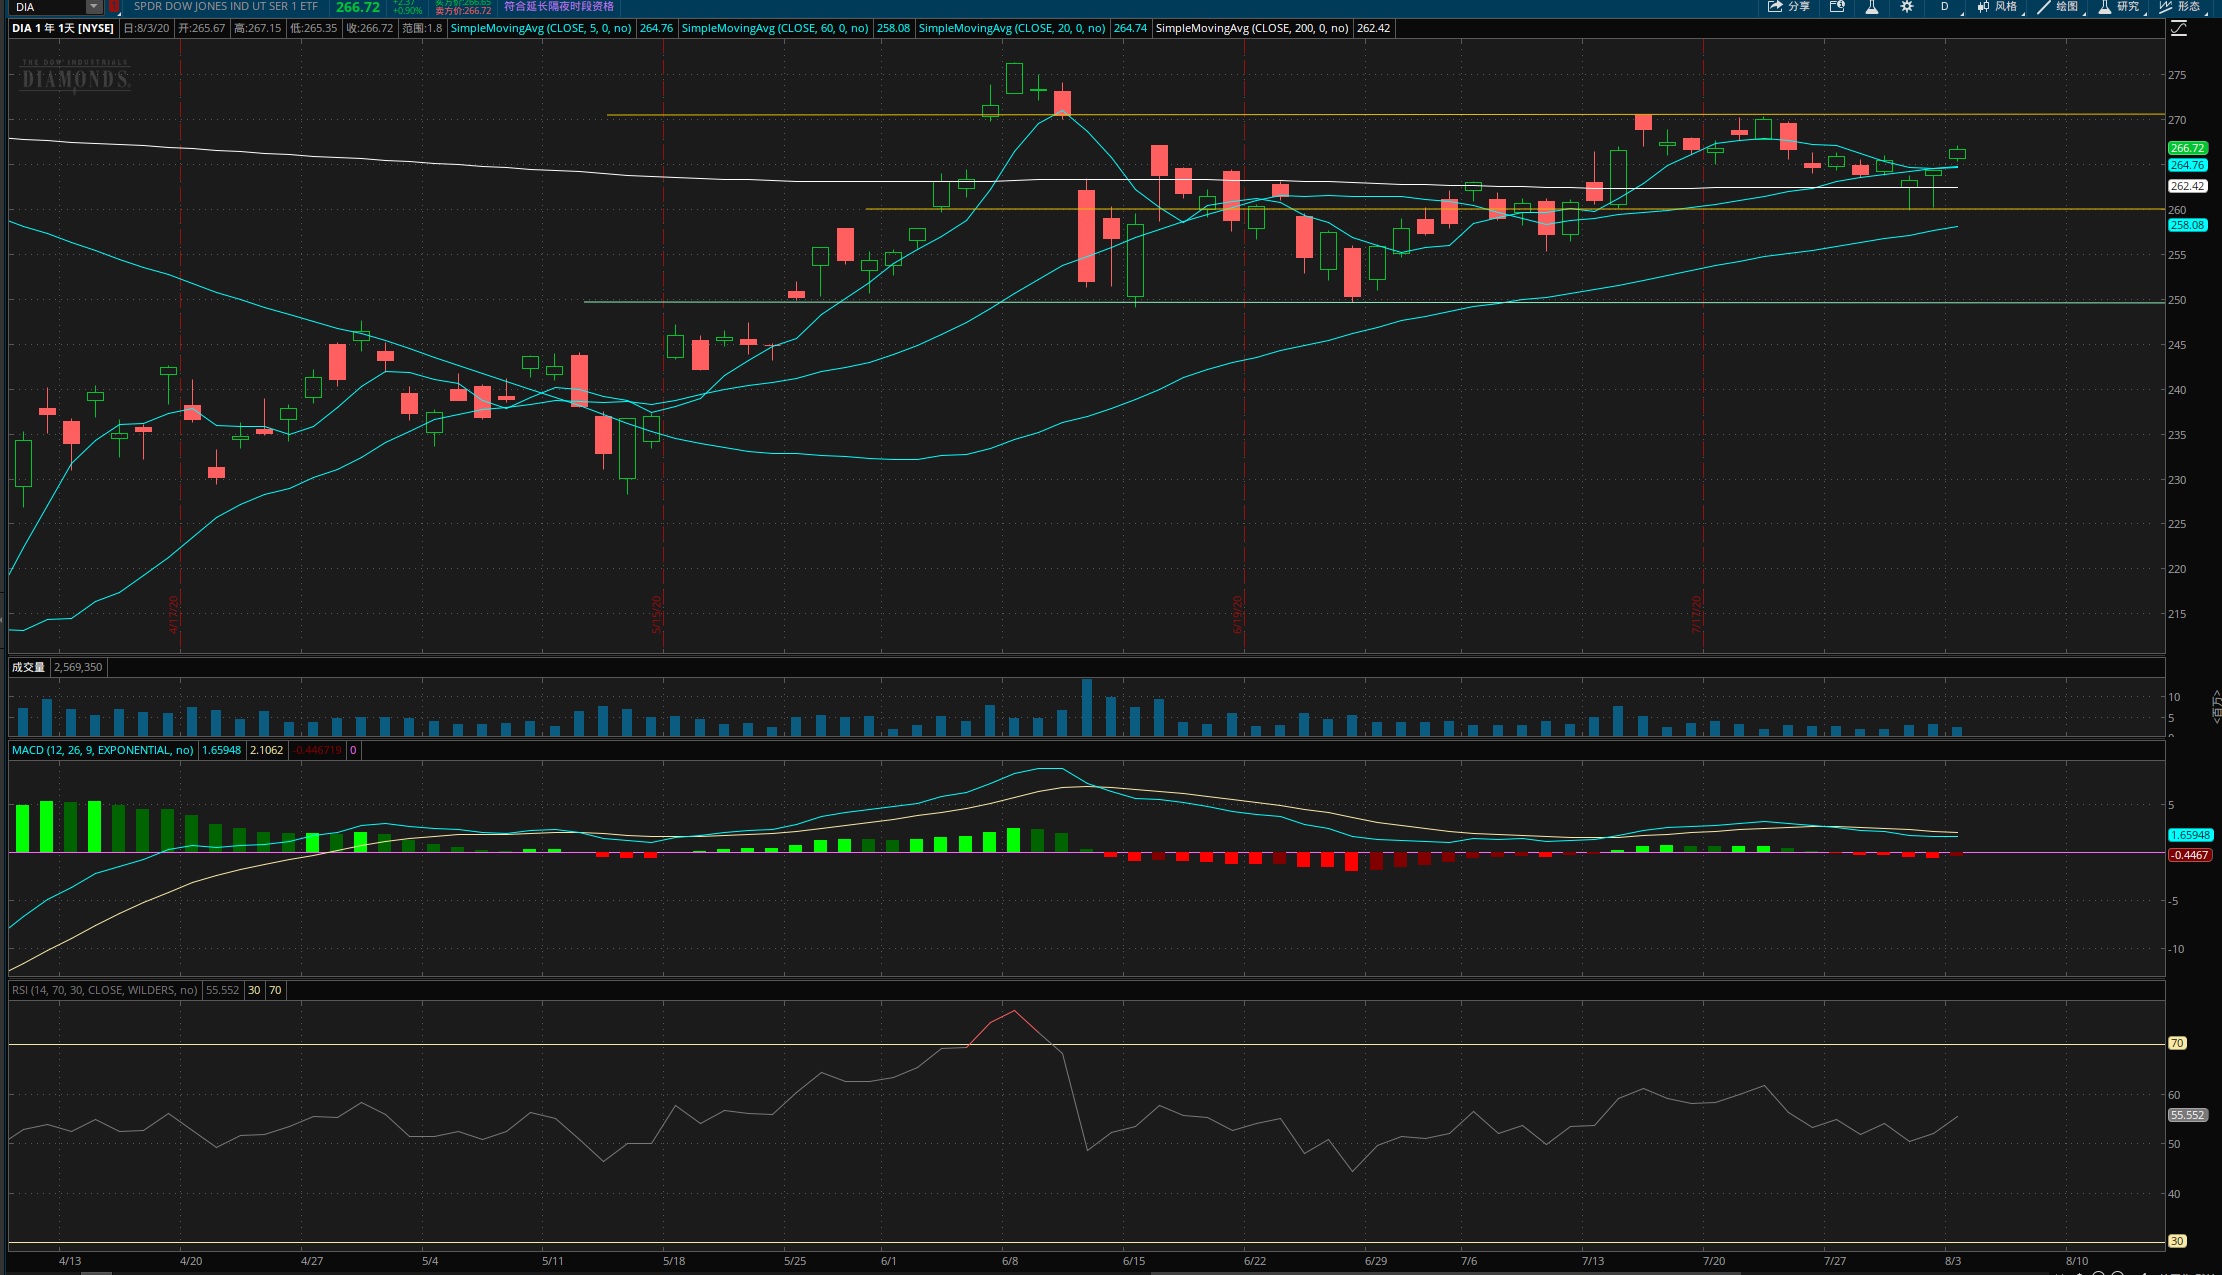The image size is (2222, 1275).
Task: Click the SPDR DOW JONES IND UT SER 1 ETF name
Action: pos(226,6)
